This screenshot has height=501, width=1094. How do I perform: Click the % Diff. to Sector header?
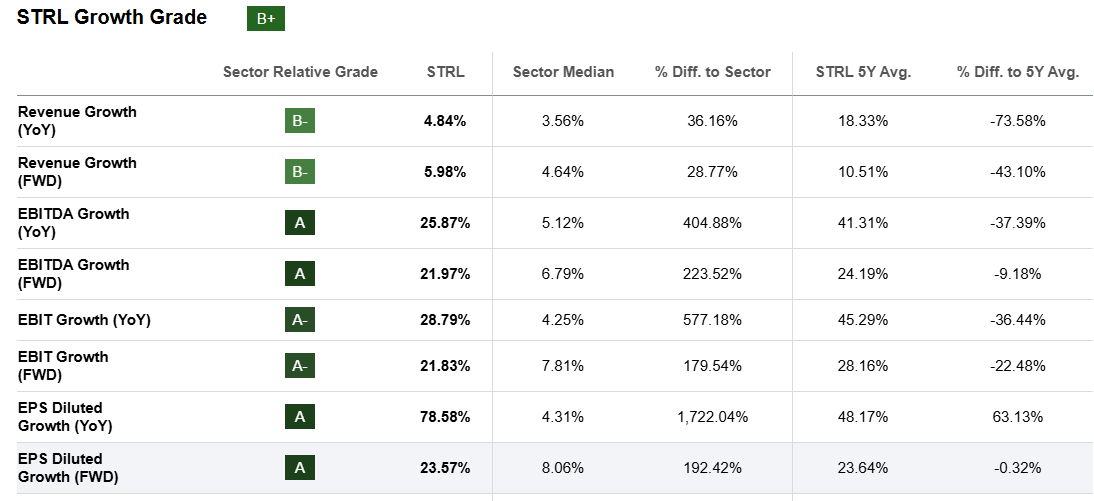713,72
